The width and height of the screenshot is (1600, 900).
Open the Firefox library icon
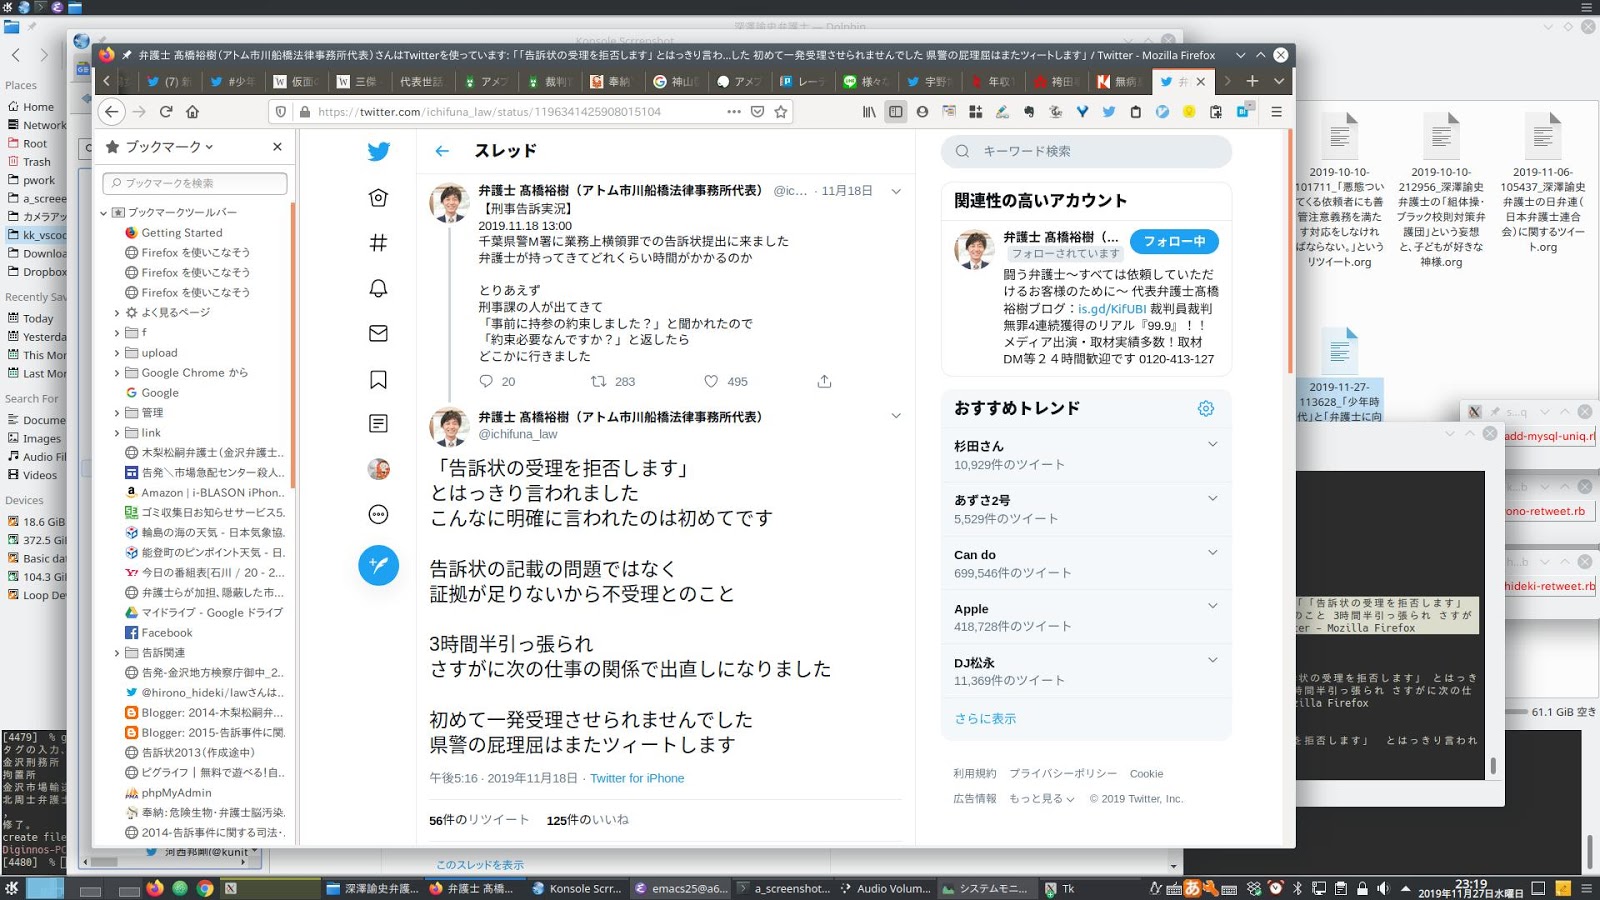(869, 112)
